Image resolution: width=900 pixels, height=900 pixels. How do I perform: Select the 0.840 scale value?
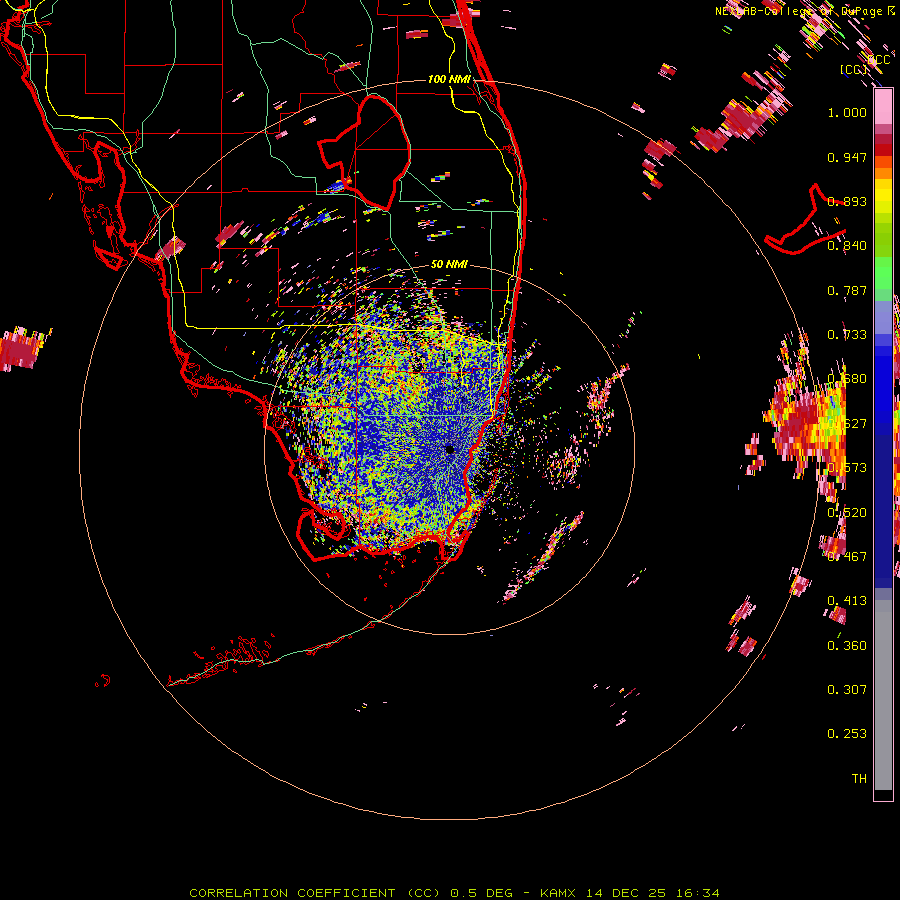point(847,246)
